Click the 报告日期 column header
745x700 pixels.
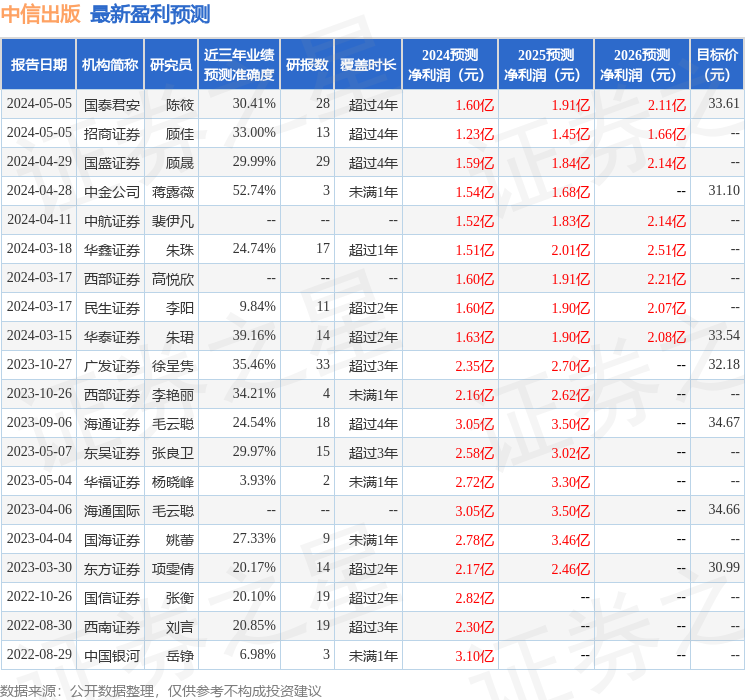pos(38,64)
